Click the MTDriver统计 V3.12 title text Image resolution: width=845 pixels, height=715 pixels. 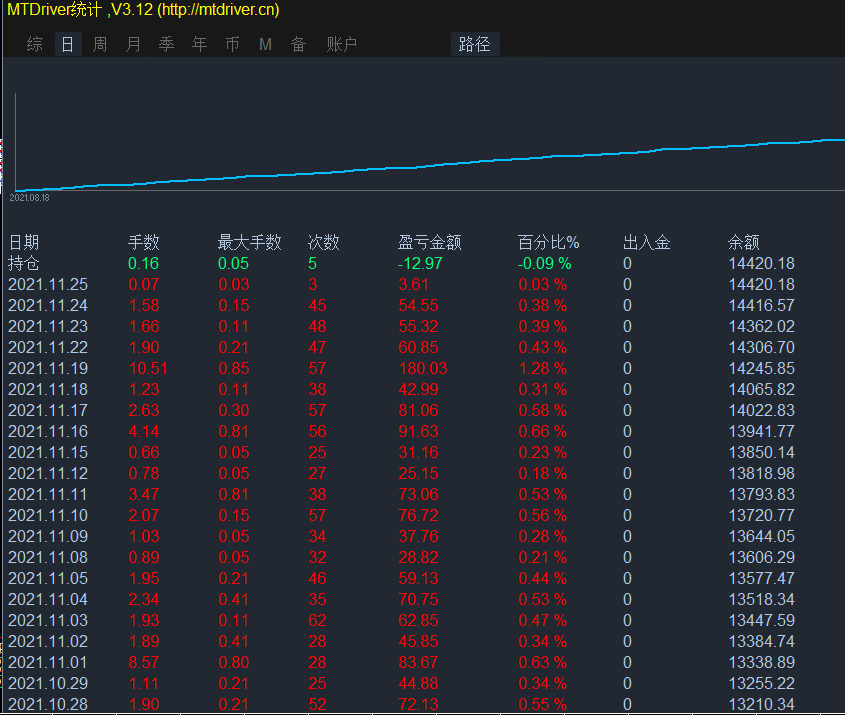tap(143, 10)
